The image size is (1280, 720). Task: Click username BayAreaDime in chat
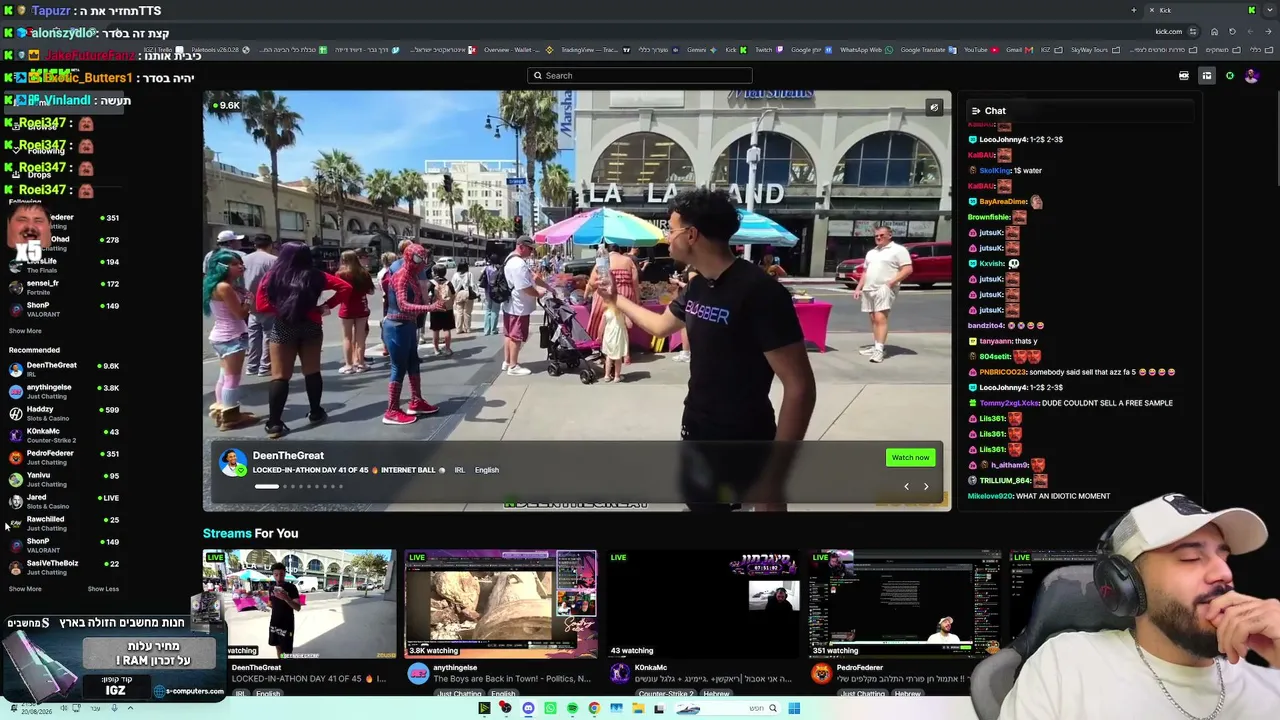point(1003,202)
